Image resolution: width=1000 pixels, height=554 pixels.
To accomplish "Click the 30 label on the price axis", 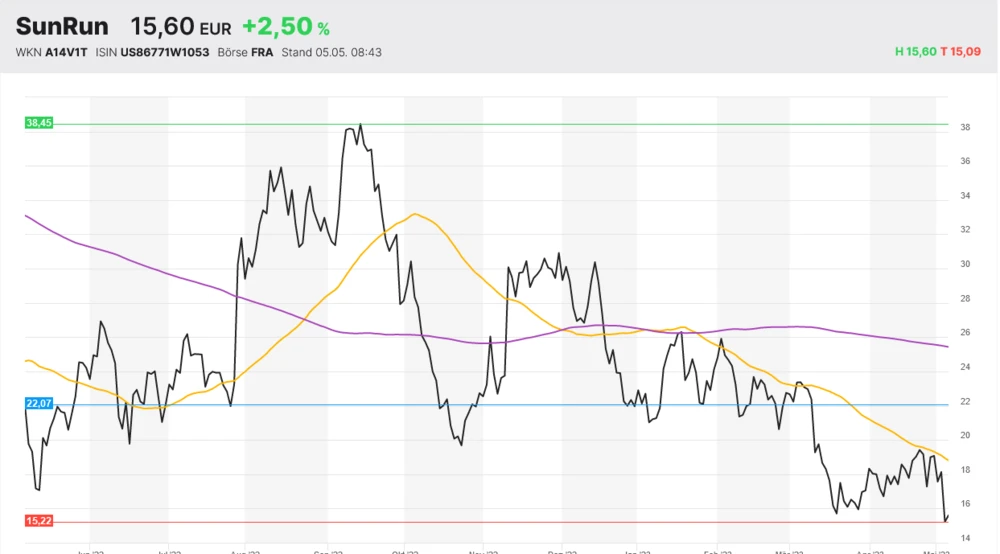I will (x=966, y=265).
